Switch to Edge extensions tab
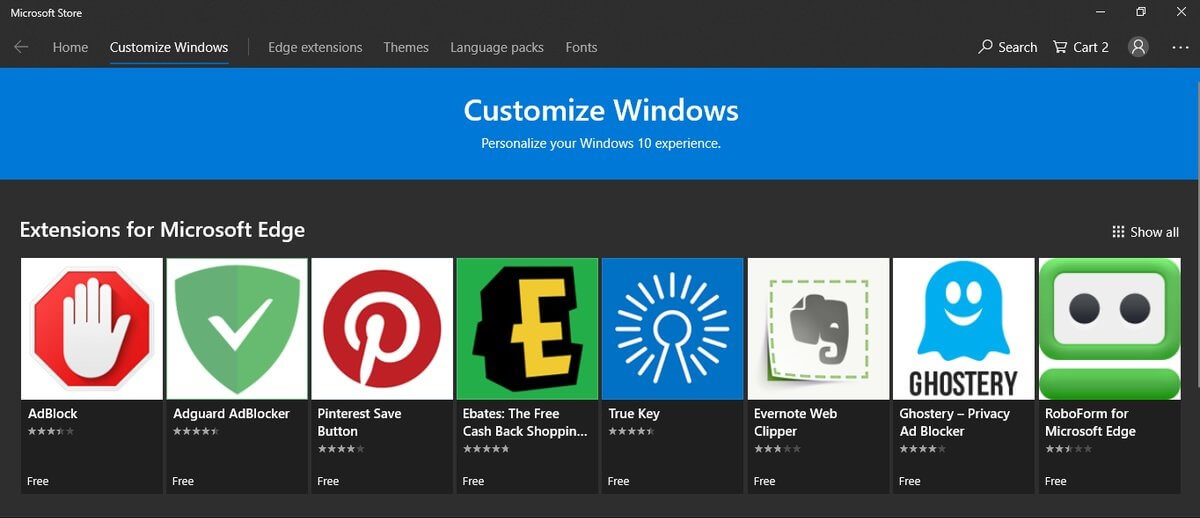 click(x=315, y=47)
